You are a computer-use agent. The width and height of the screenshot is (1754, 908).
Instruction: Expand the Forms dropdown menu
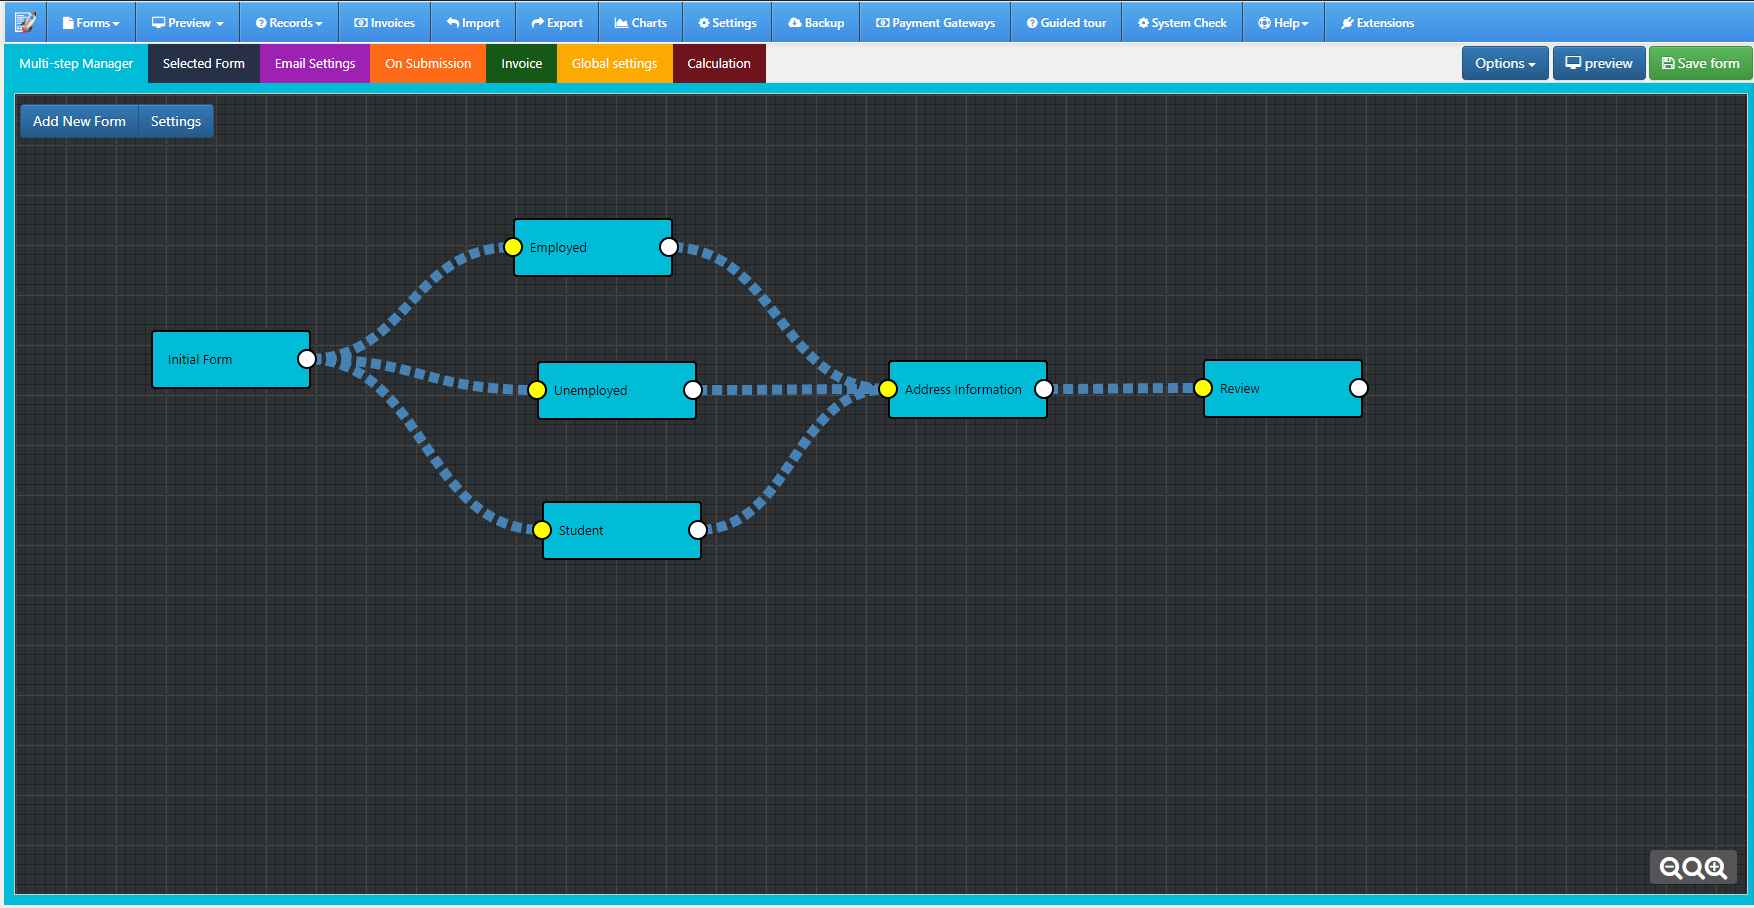click(x=91, y=22)
